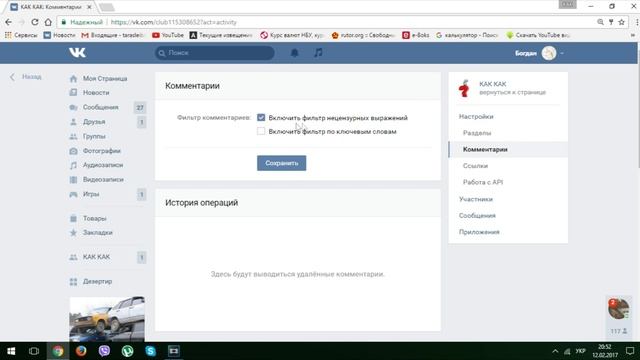Image resolution: width=640 pixels, height=360 pixels.
Task: Open Моя Страница in left menu
Action: [105, 78]
